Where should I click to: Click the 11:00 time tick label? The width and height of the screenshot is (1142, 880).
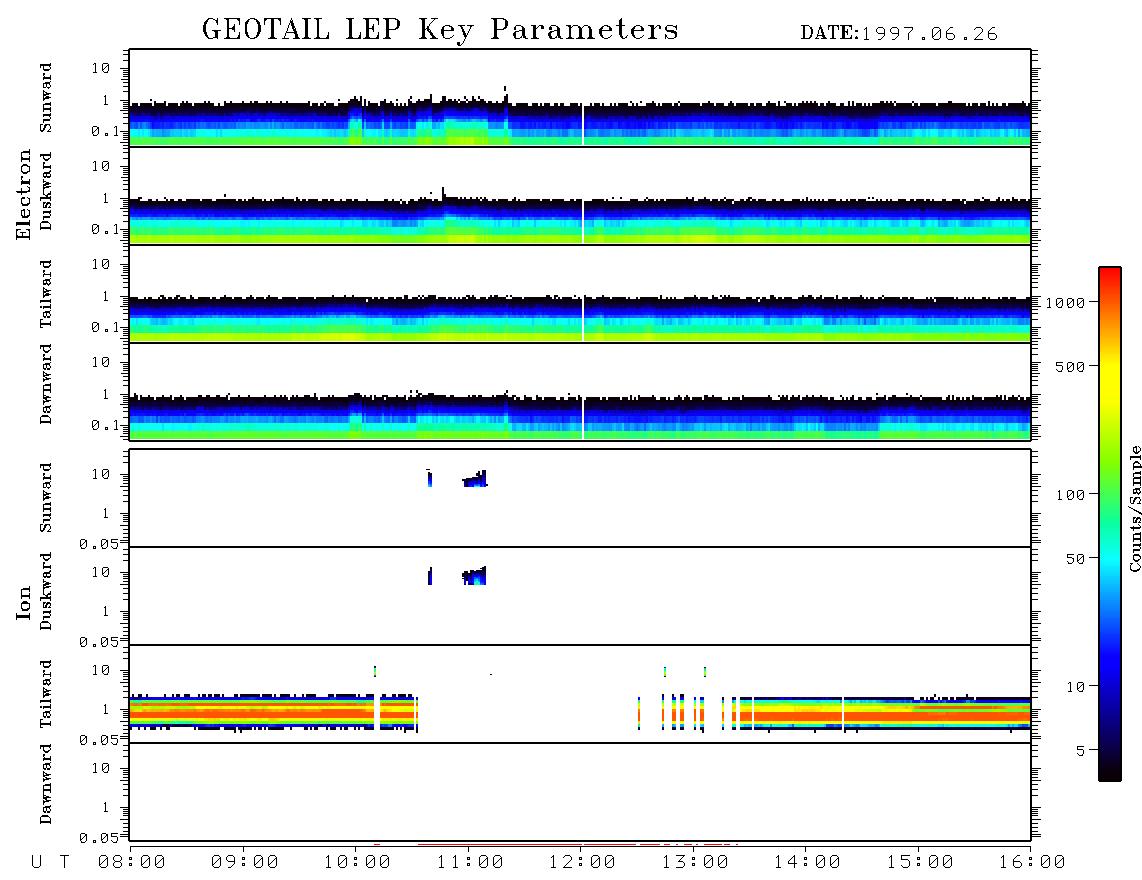[470, 863]
